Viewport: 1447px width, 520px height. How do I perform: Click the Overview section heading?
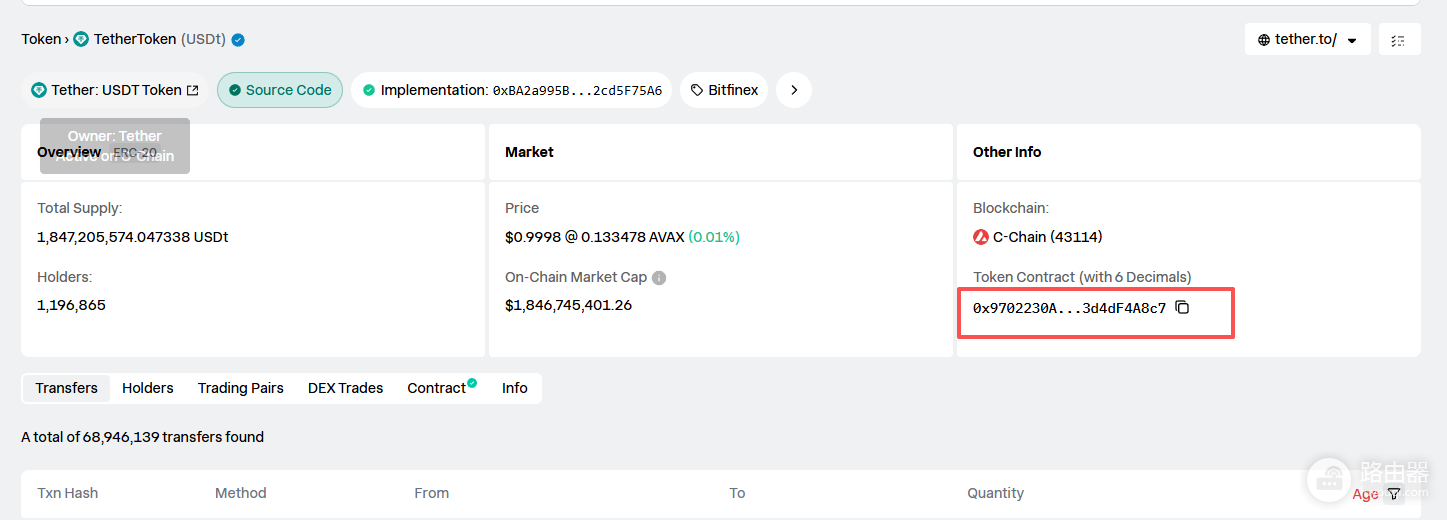[x=69, y=152]
